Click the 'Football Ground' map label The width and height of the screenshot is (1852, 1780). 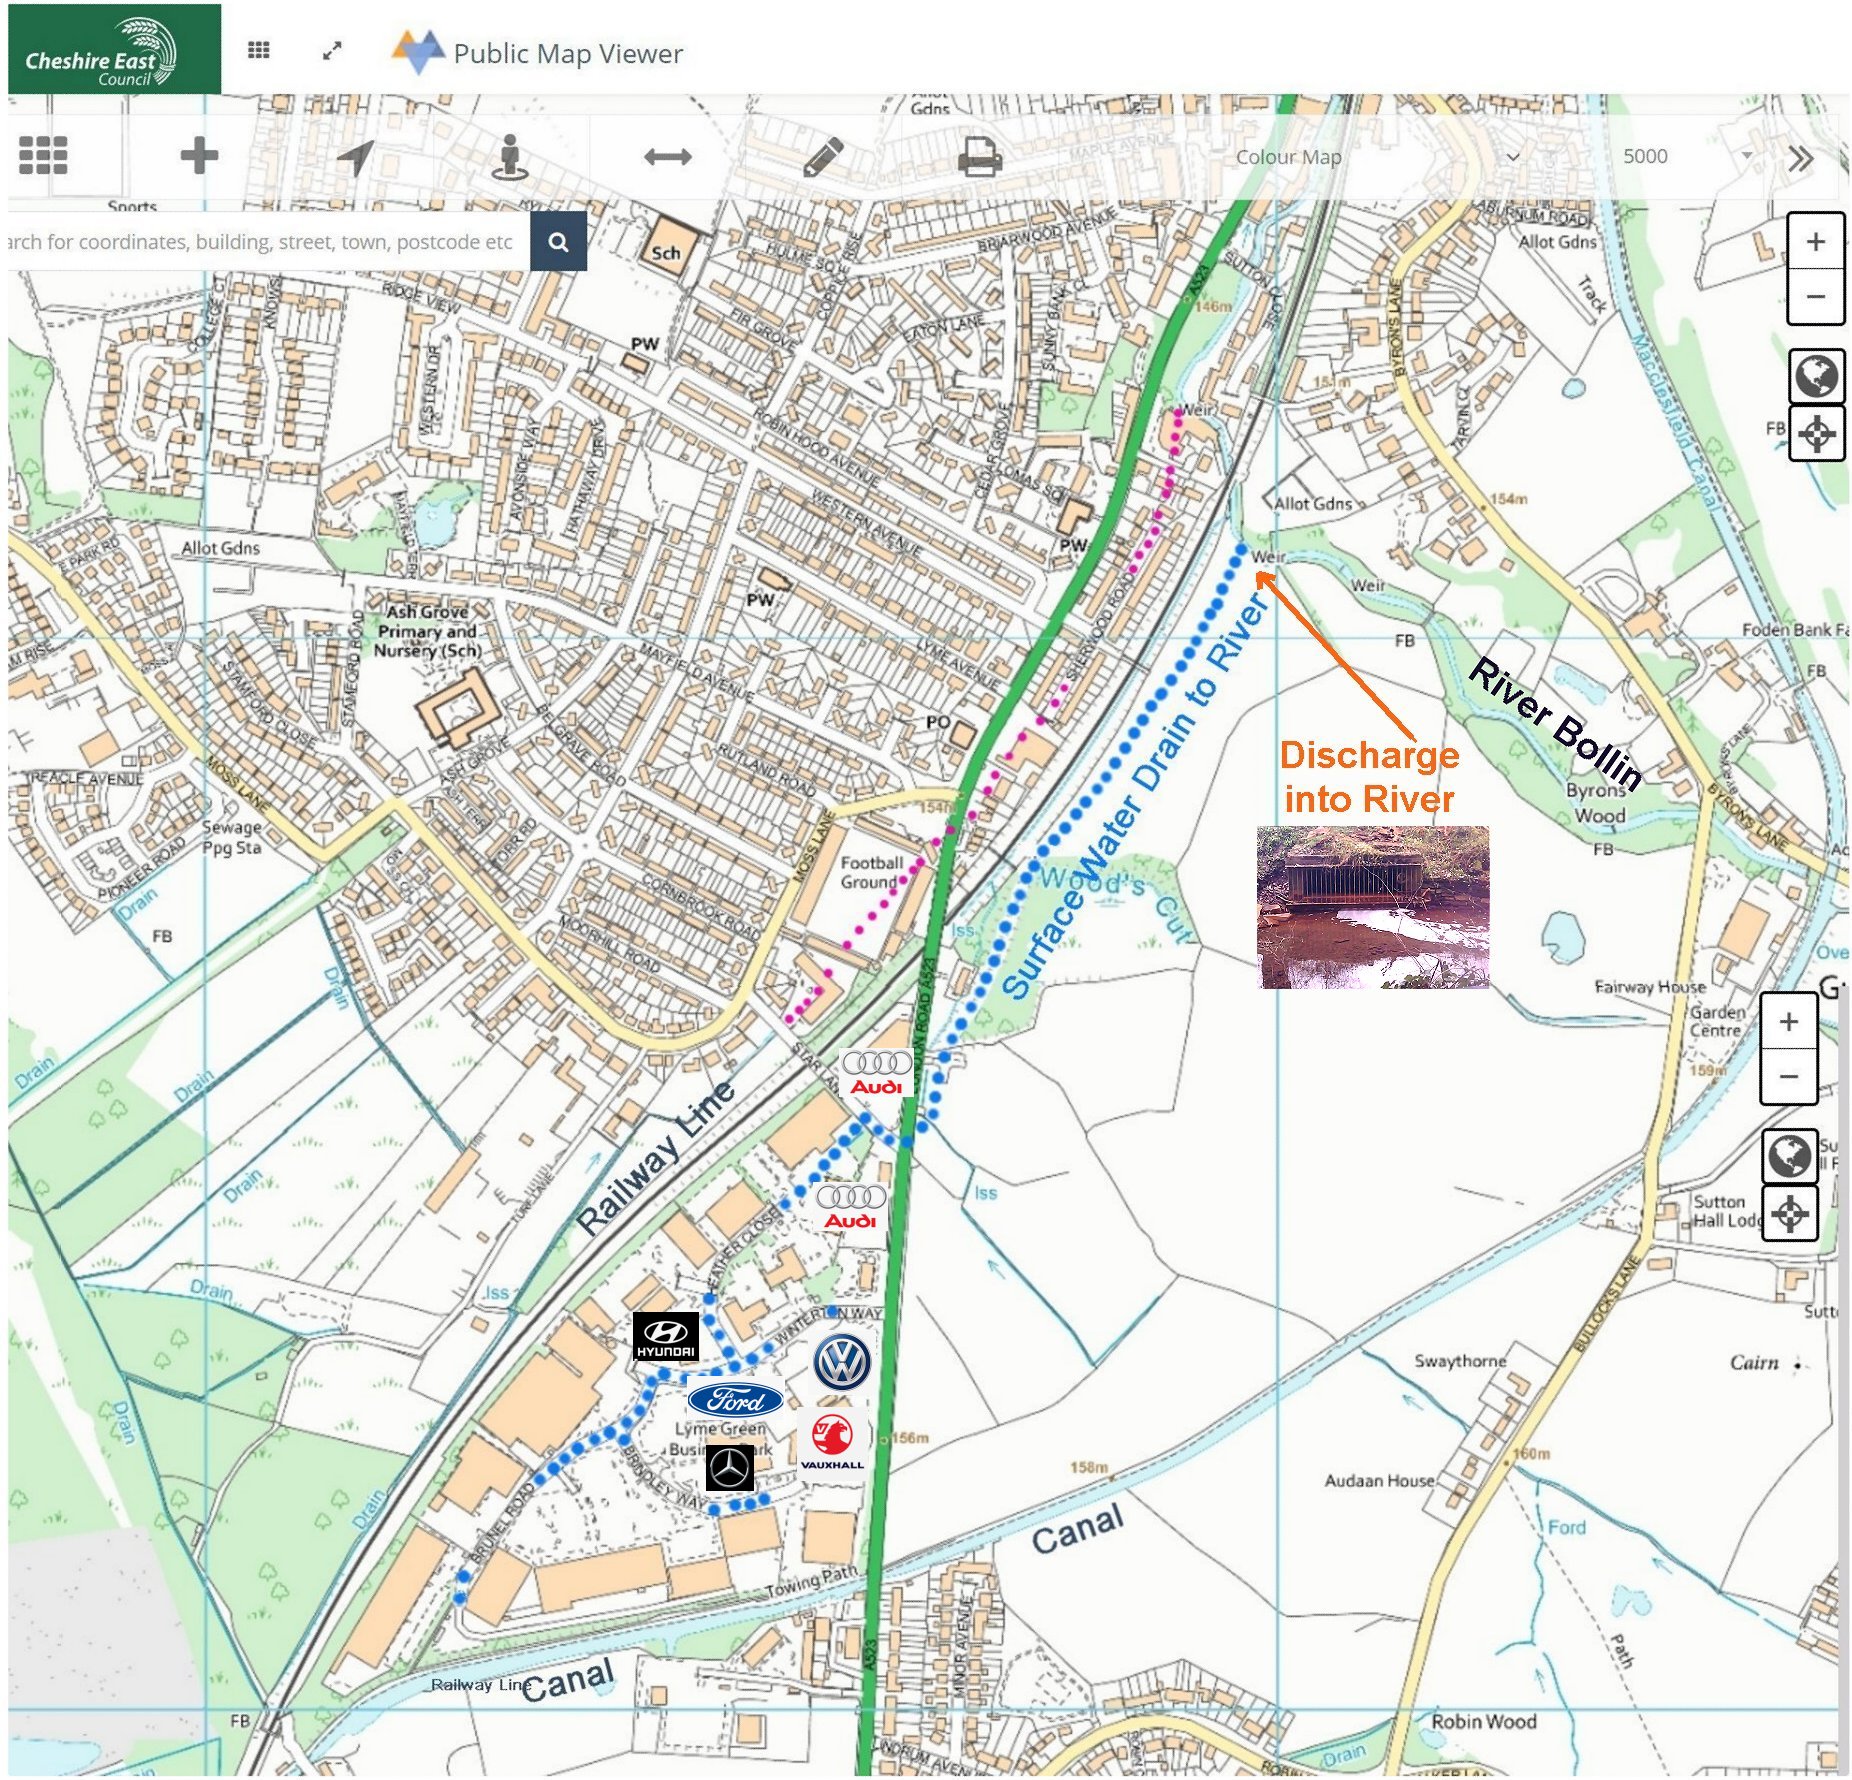point(871,872)
